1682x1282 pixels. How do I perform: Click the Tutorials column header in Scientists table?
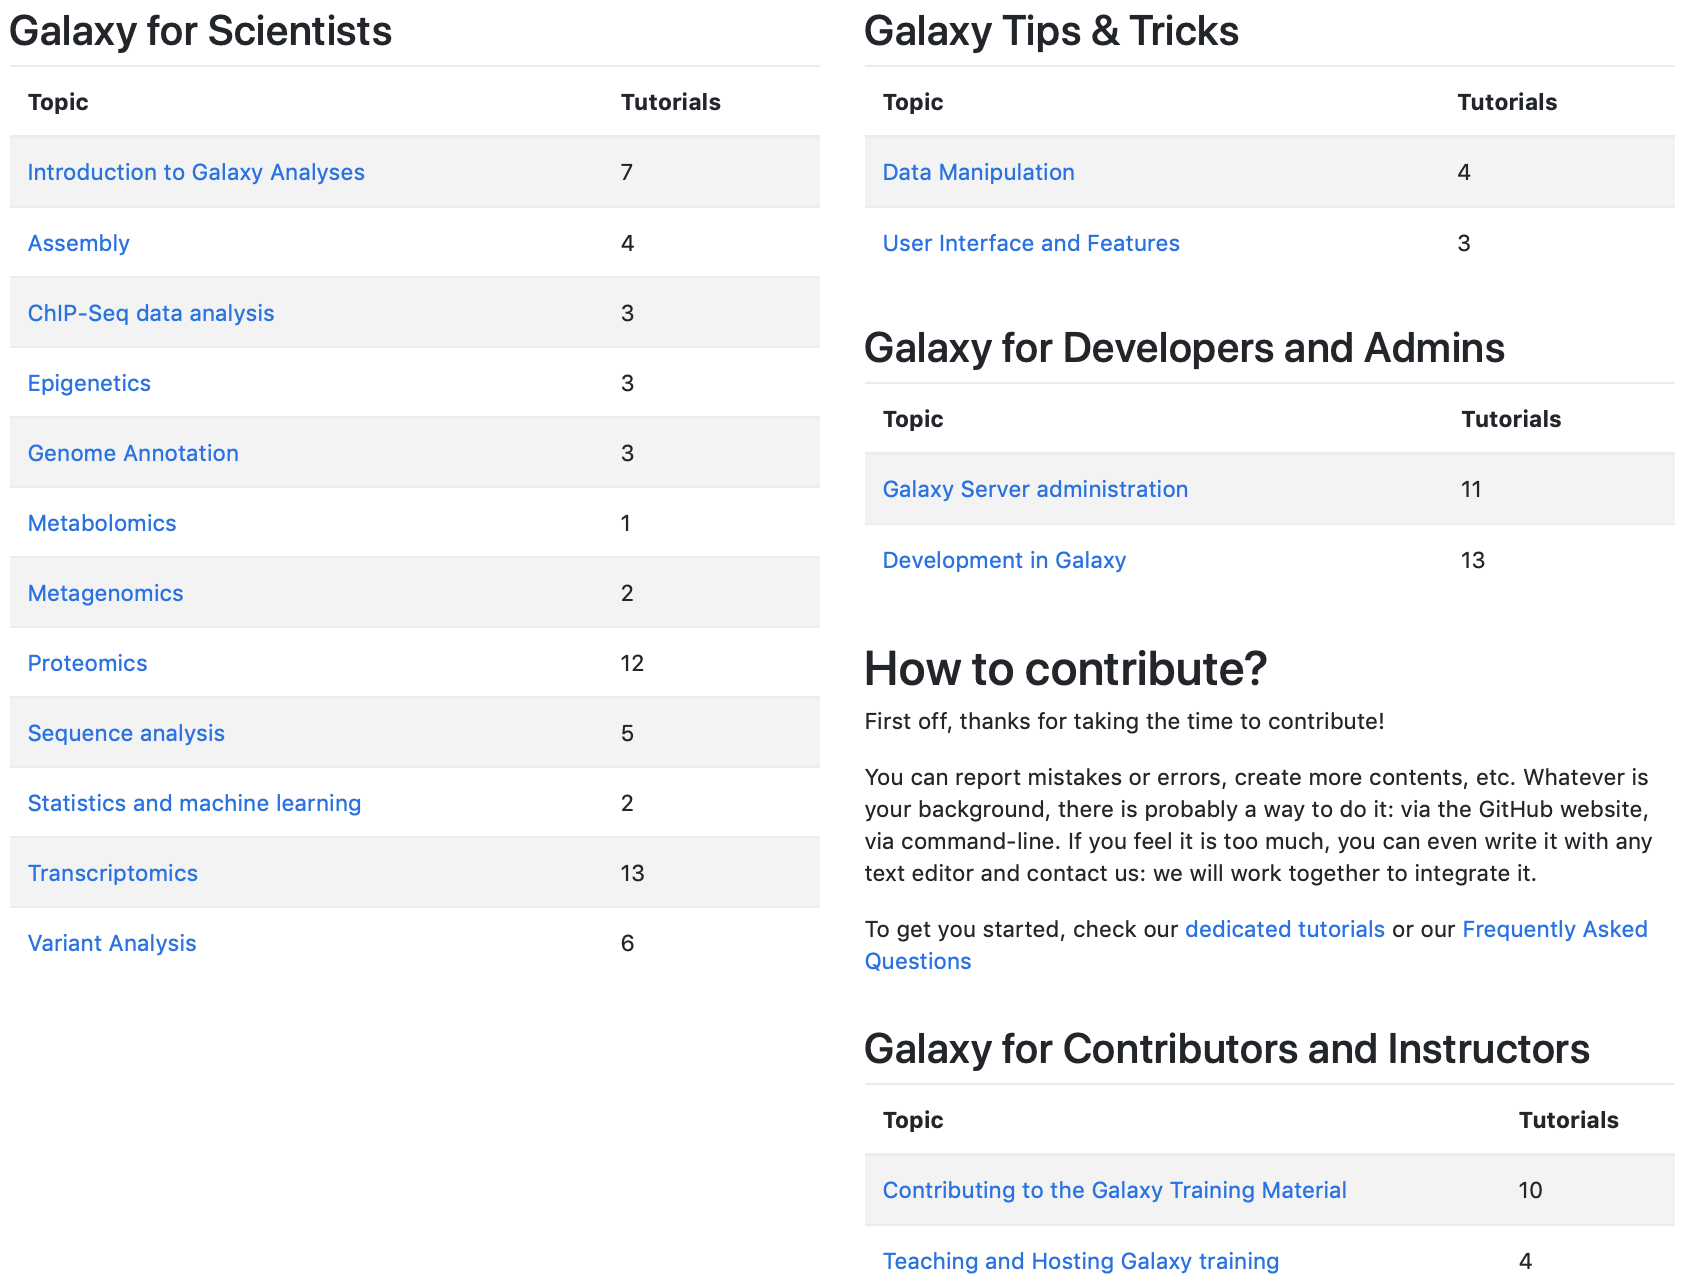click(671, 102)
